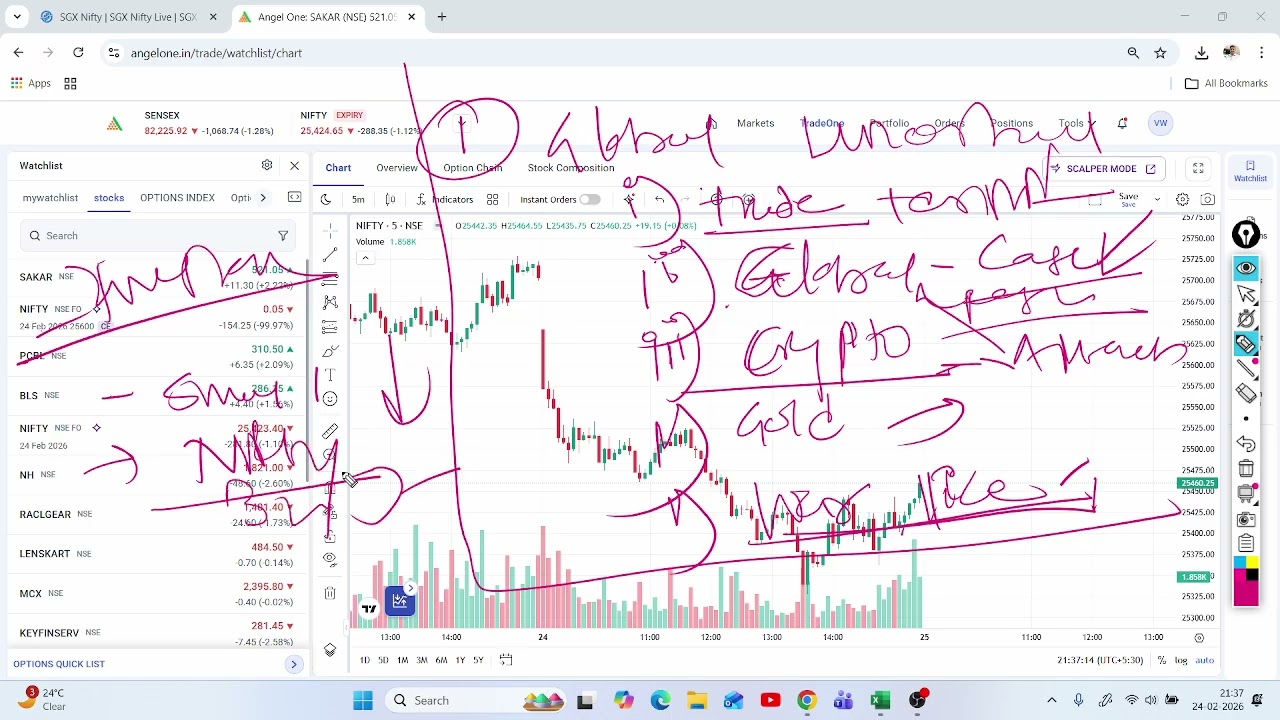Open chart layout grid icon
This screenshot has width=1280, height=720.
pyautogui.click(x=492, y=200)
